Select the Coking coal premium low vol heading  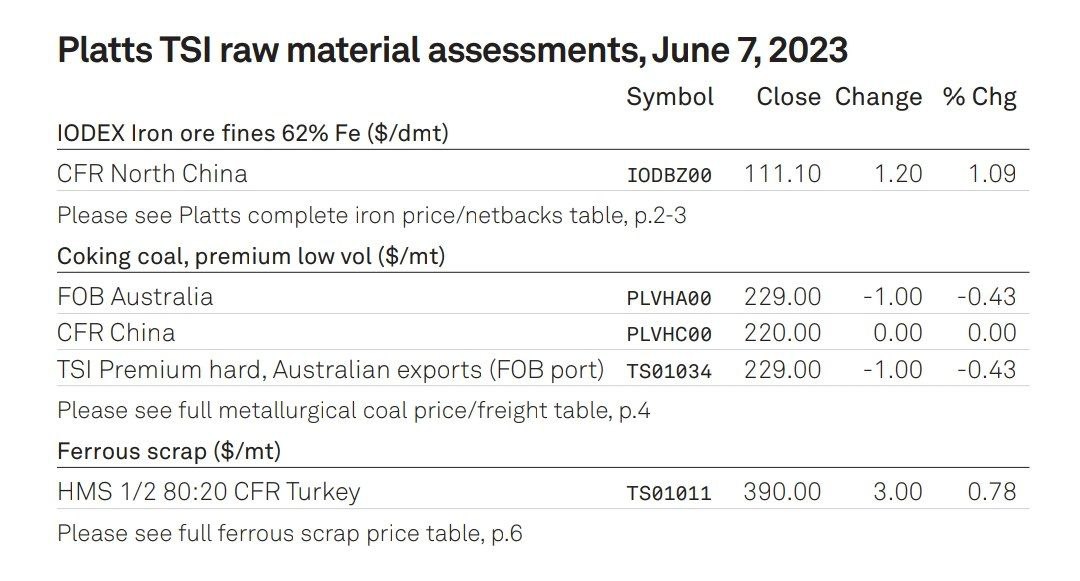click(251, 256)
